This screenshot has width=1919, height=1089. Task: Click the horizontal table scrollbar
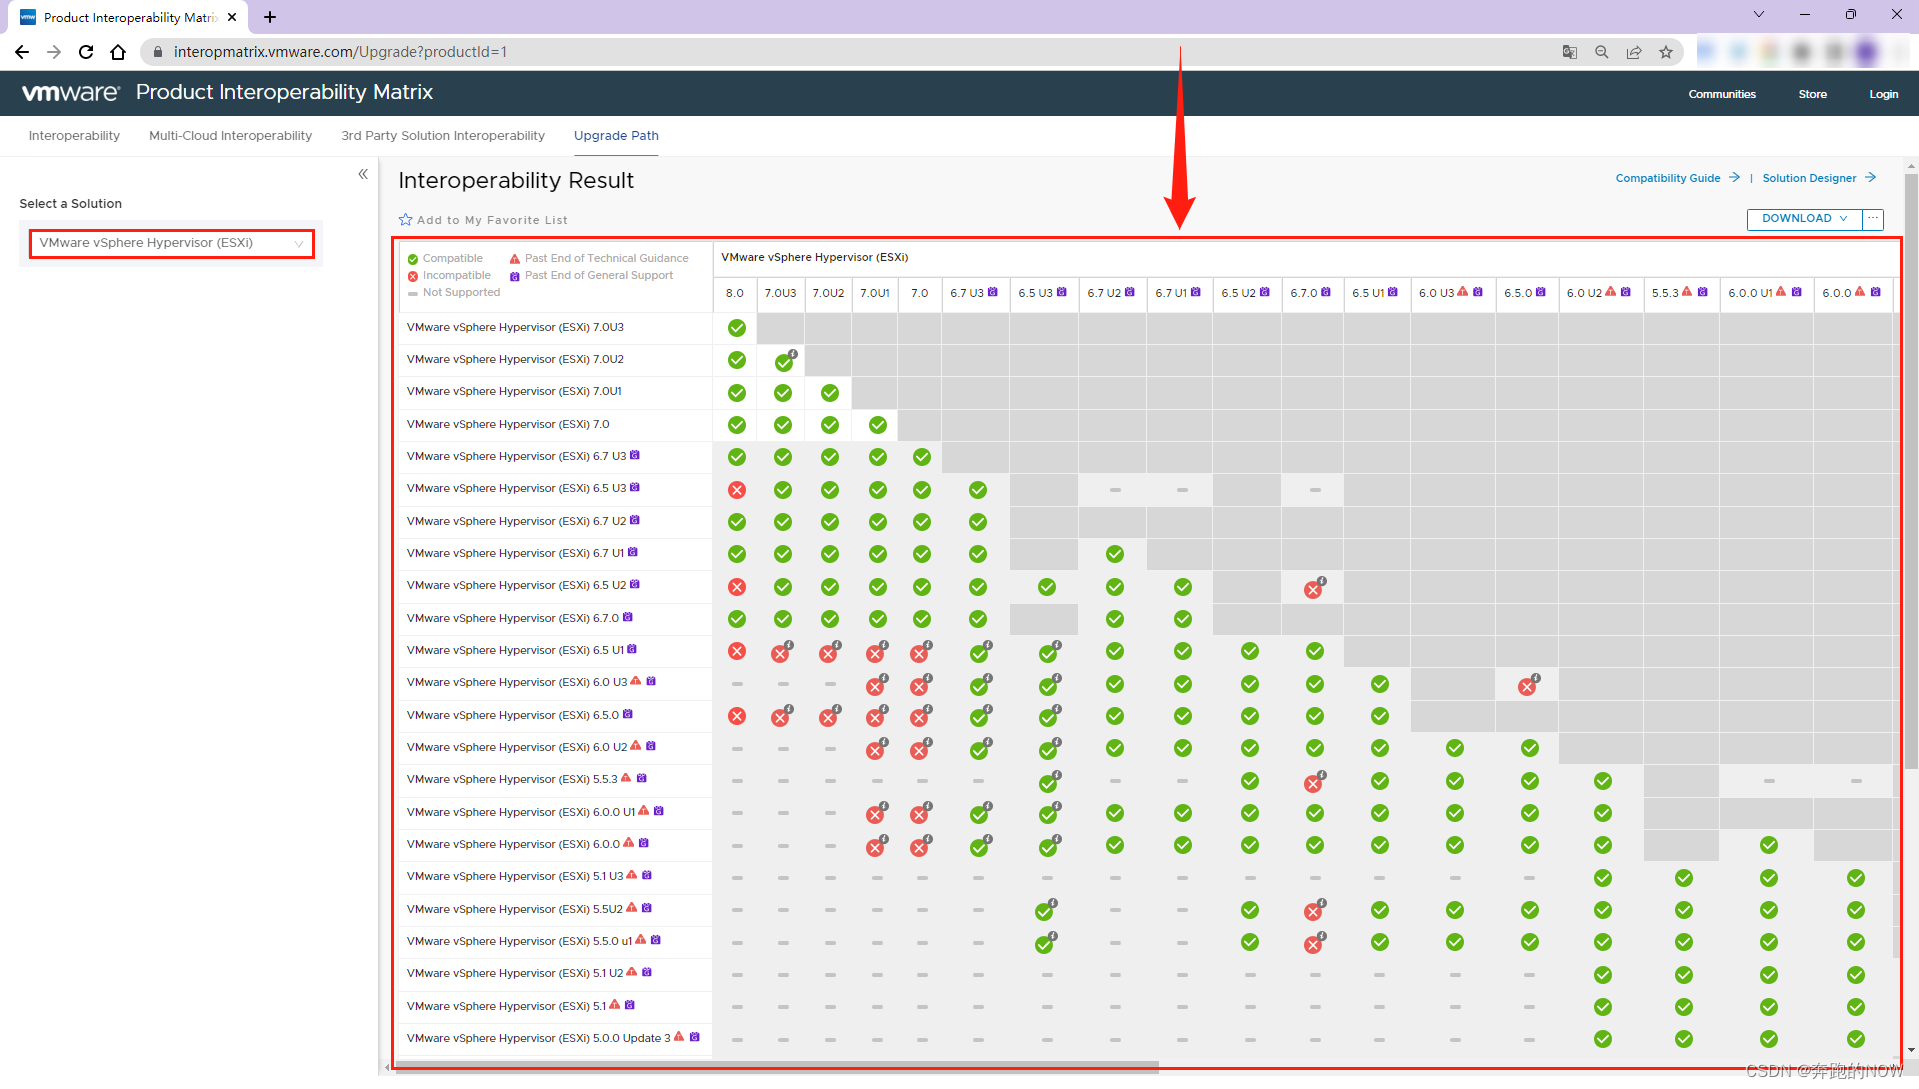778,1067
